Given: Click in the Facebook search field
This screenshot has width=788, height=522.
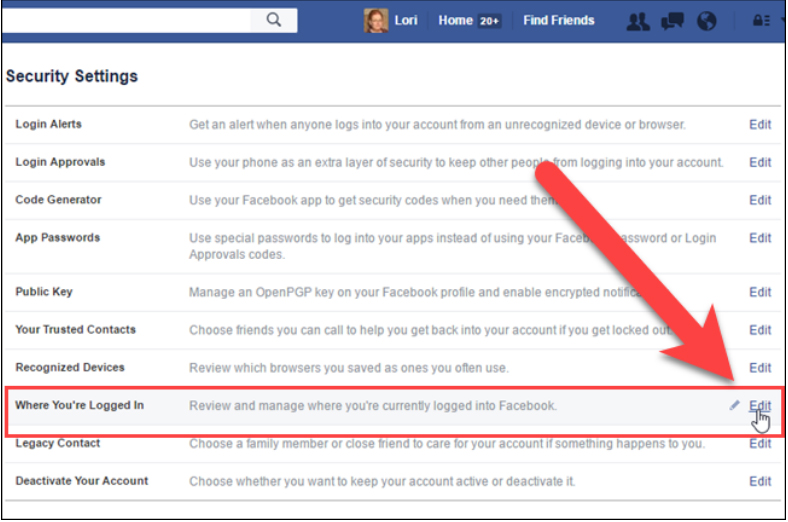Looking at the screenshot, I should click(127, 20).
